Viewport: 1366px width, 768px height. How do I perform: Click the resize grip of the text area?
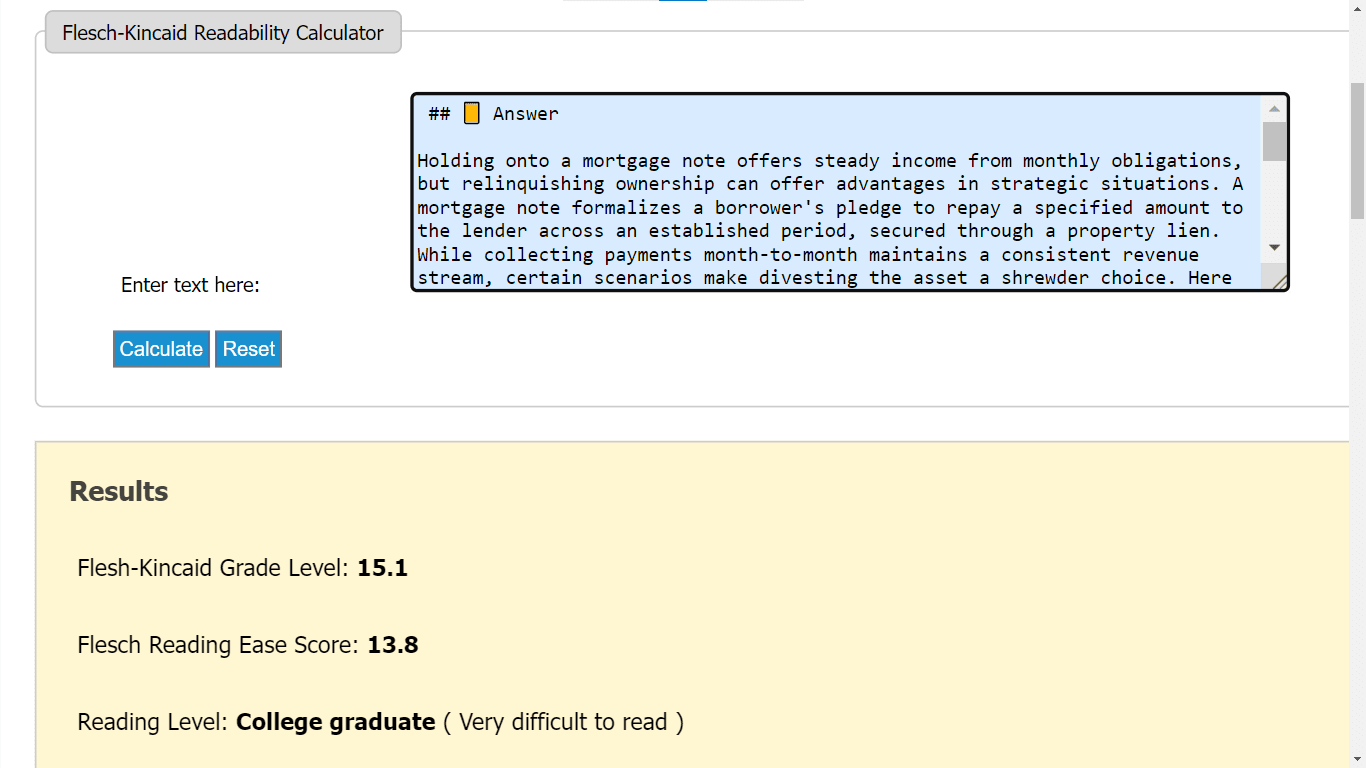click(x=1278, y=282)
